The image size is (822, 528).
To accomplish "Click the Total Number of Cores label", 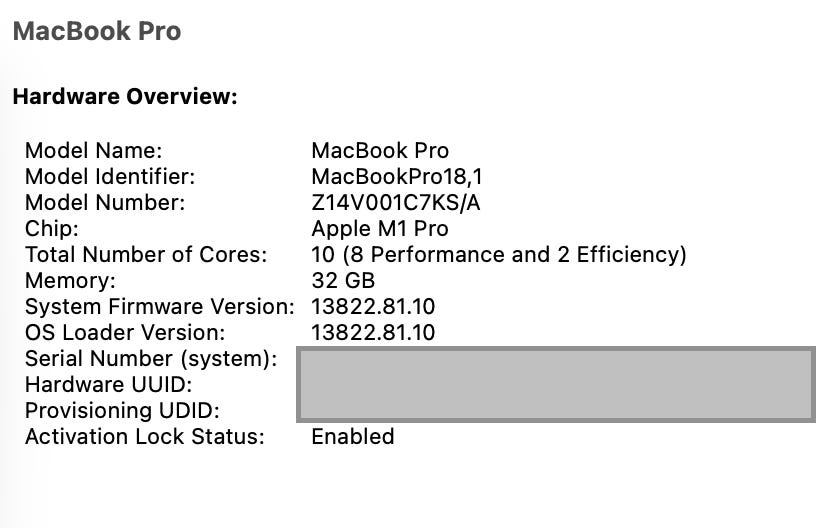I will tap(146, 255).
